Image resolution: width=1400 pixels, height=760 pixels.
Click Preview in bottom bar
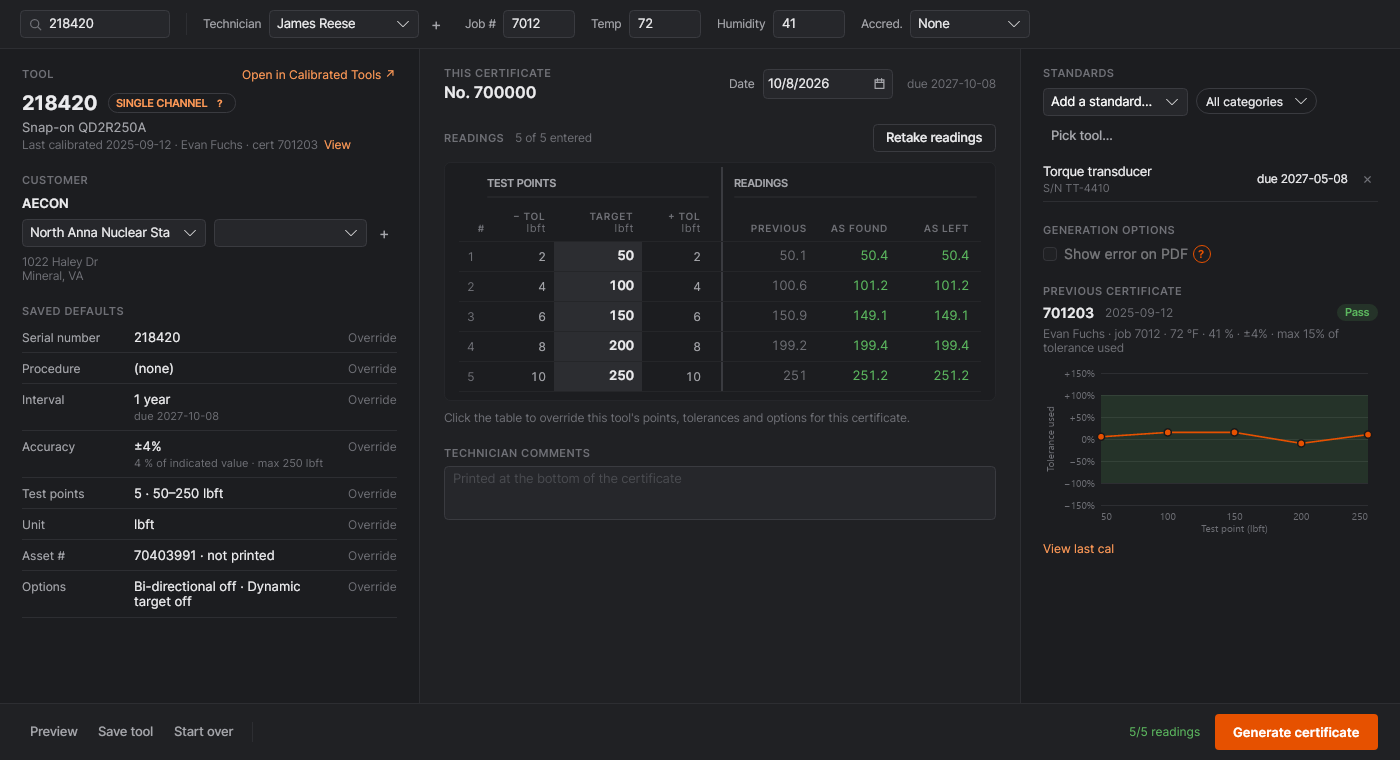(54, 731)
